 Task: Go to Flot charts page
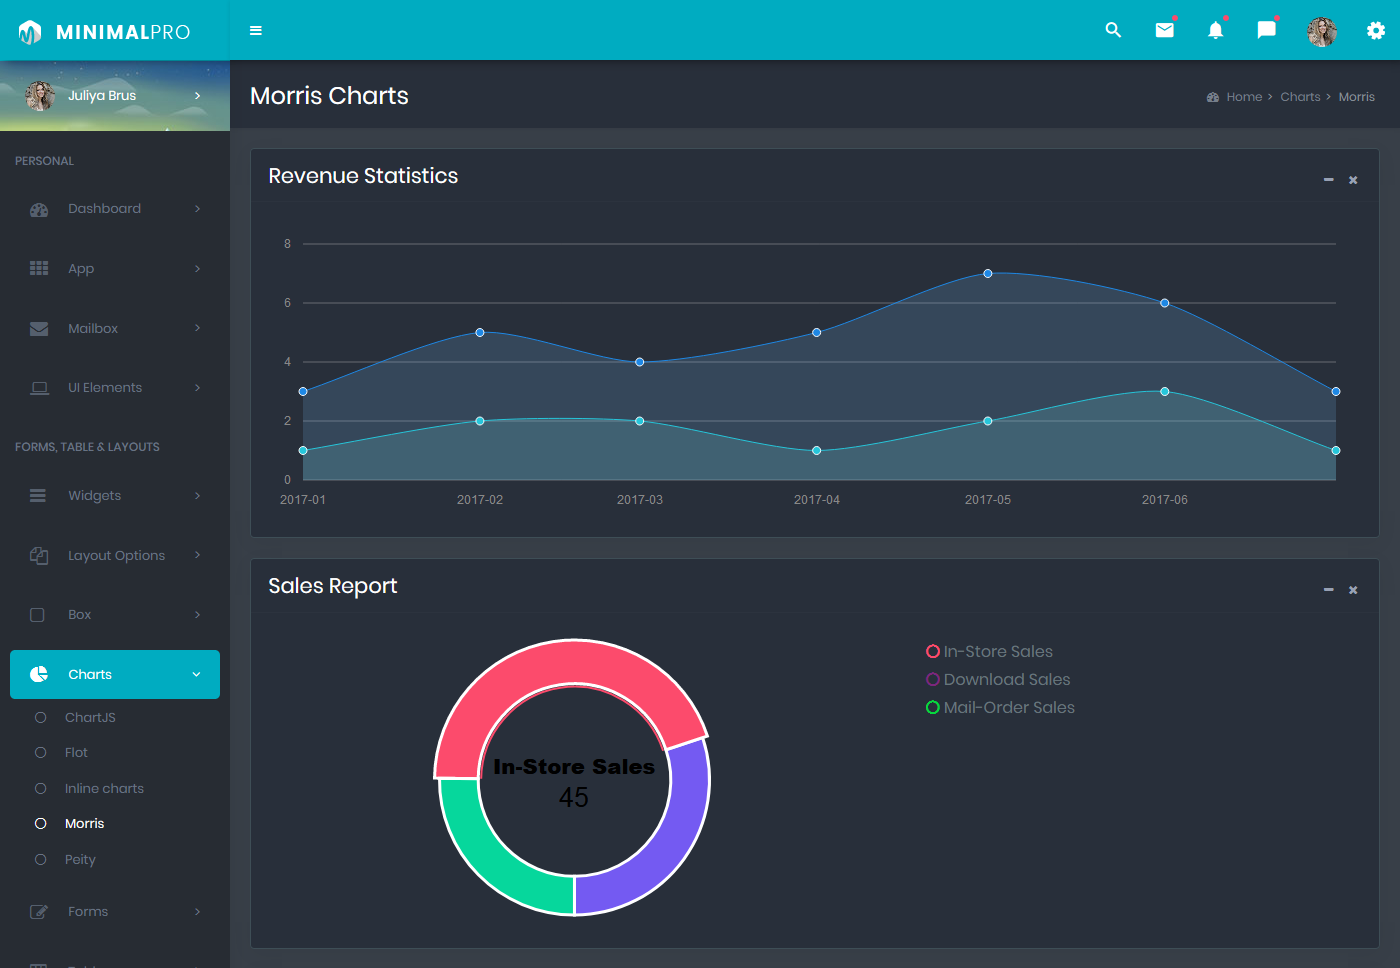[x=76, y=752]
